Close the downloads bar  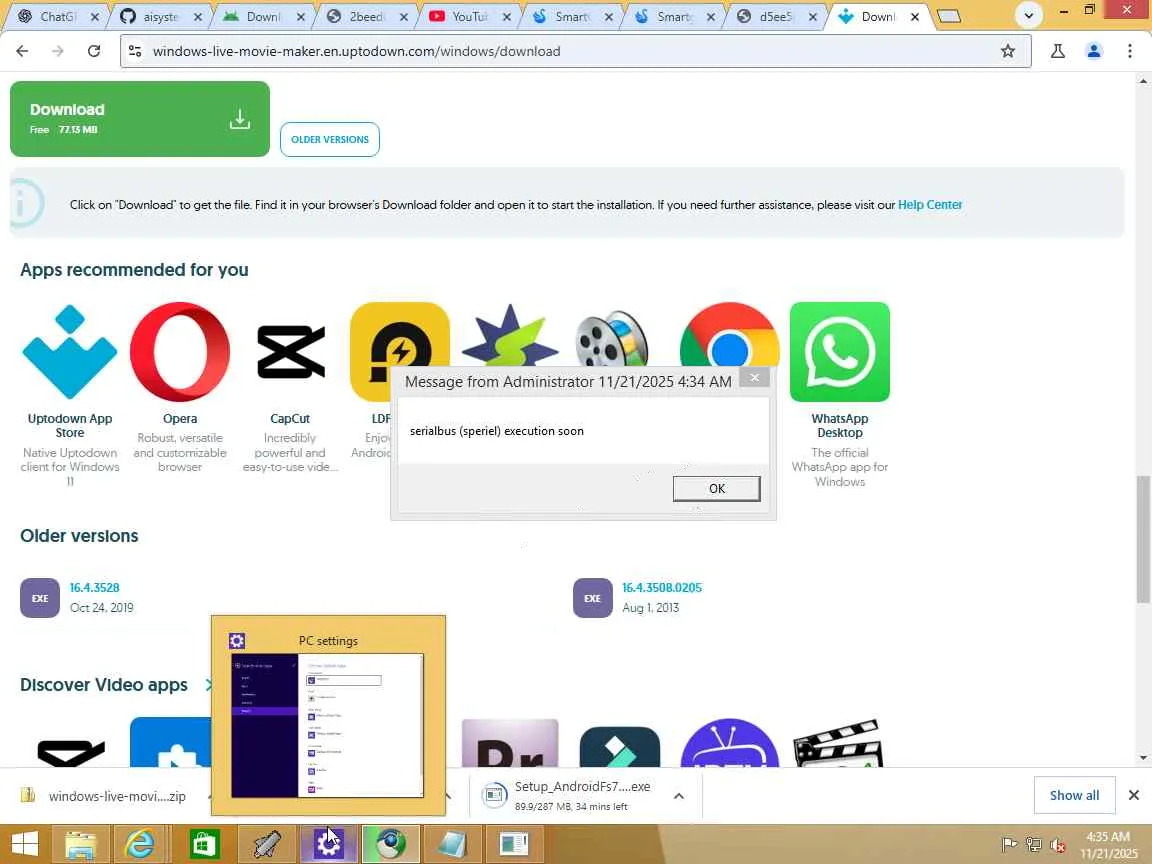click(1134, 796)
